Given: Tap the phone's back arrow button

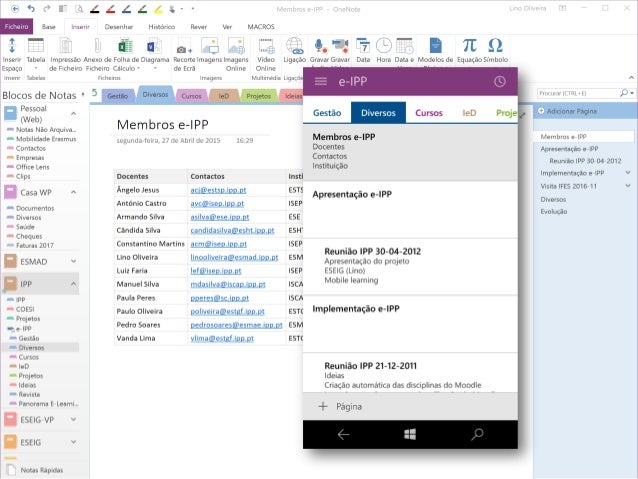Looking at the screenshot, I should pos(343,434).
